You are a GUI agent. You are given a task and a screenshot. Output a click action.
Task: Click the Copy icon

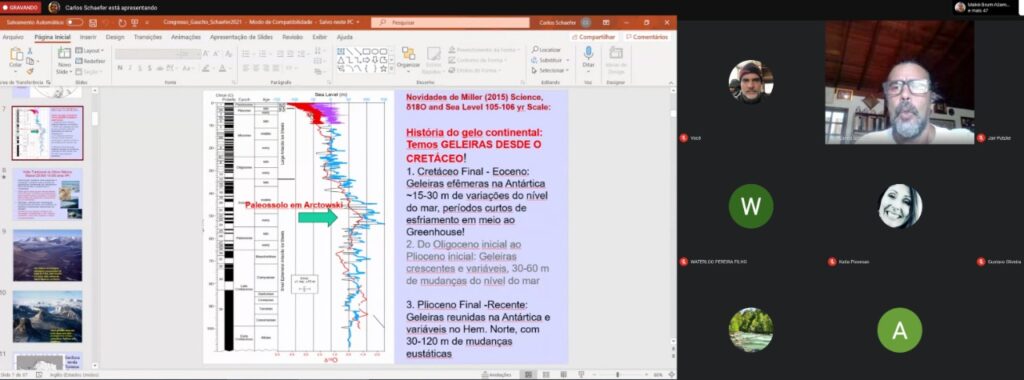(30, 61)
